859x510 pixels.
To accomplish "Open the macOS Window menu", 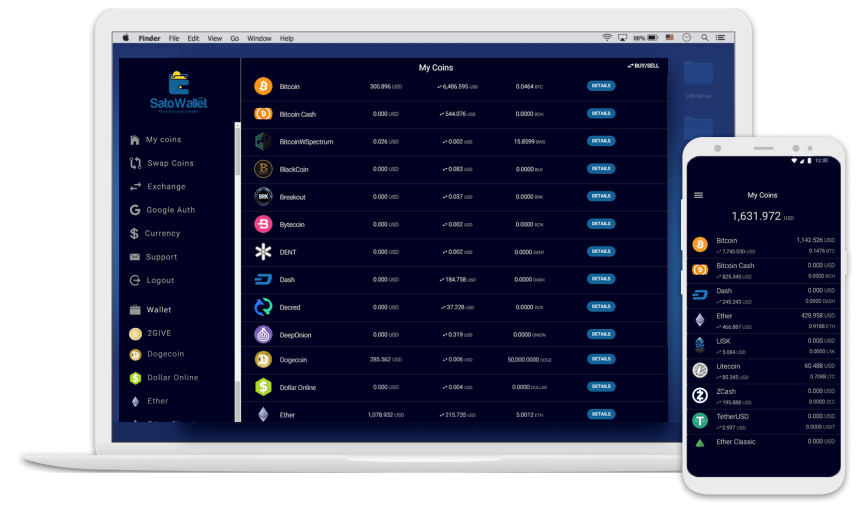I will [259, 38].
